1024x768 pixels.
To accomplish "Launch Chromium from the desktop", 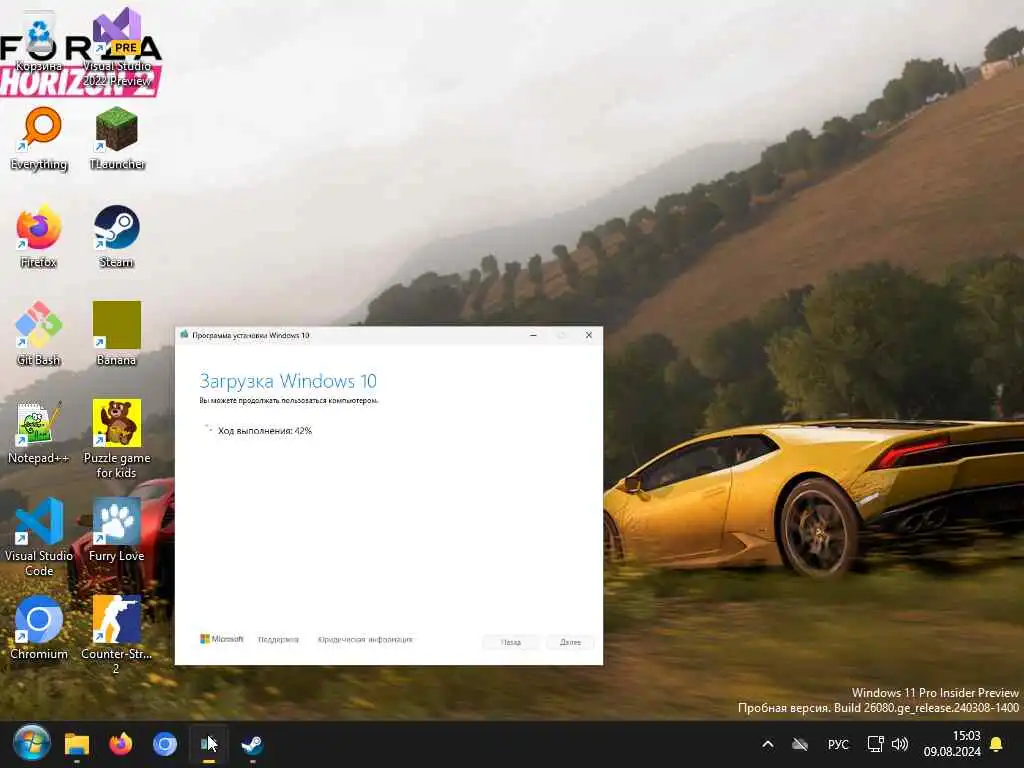I will [39, 628].
